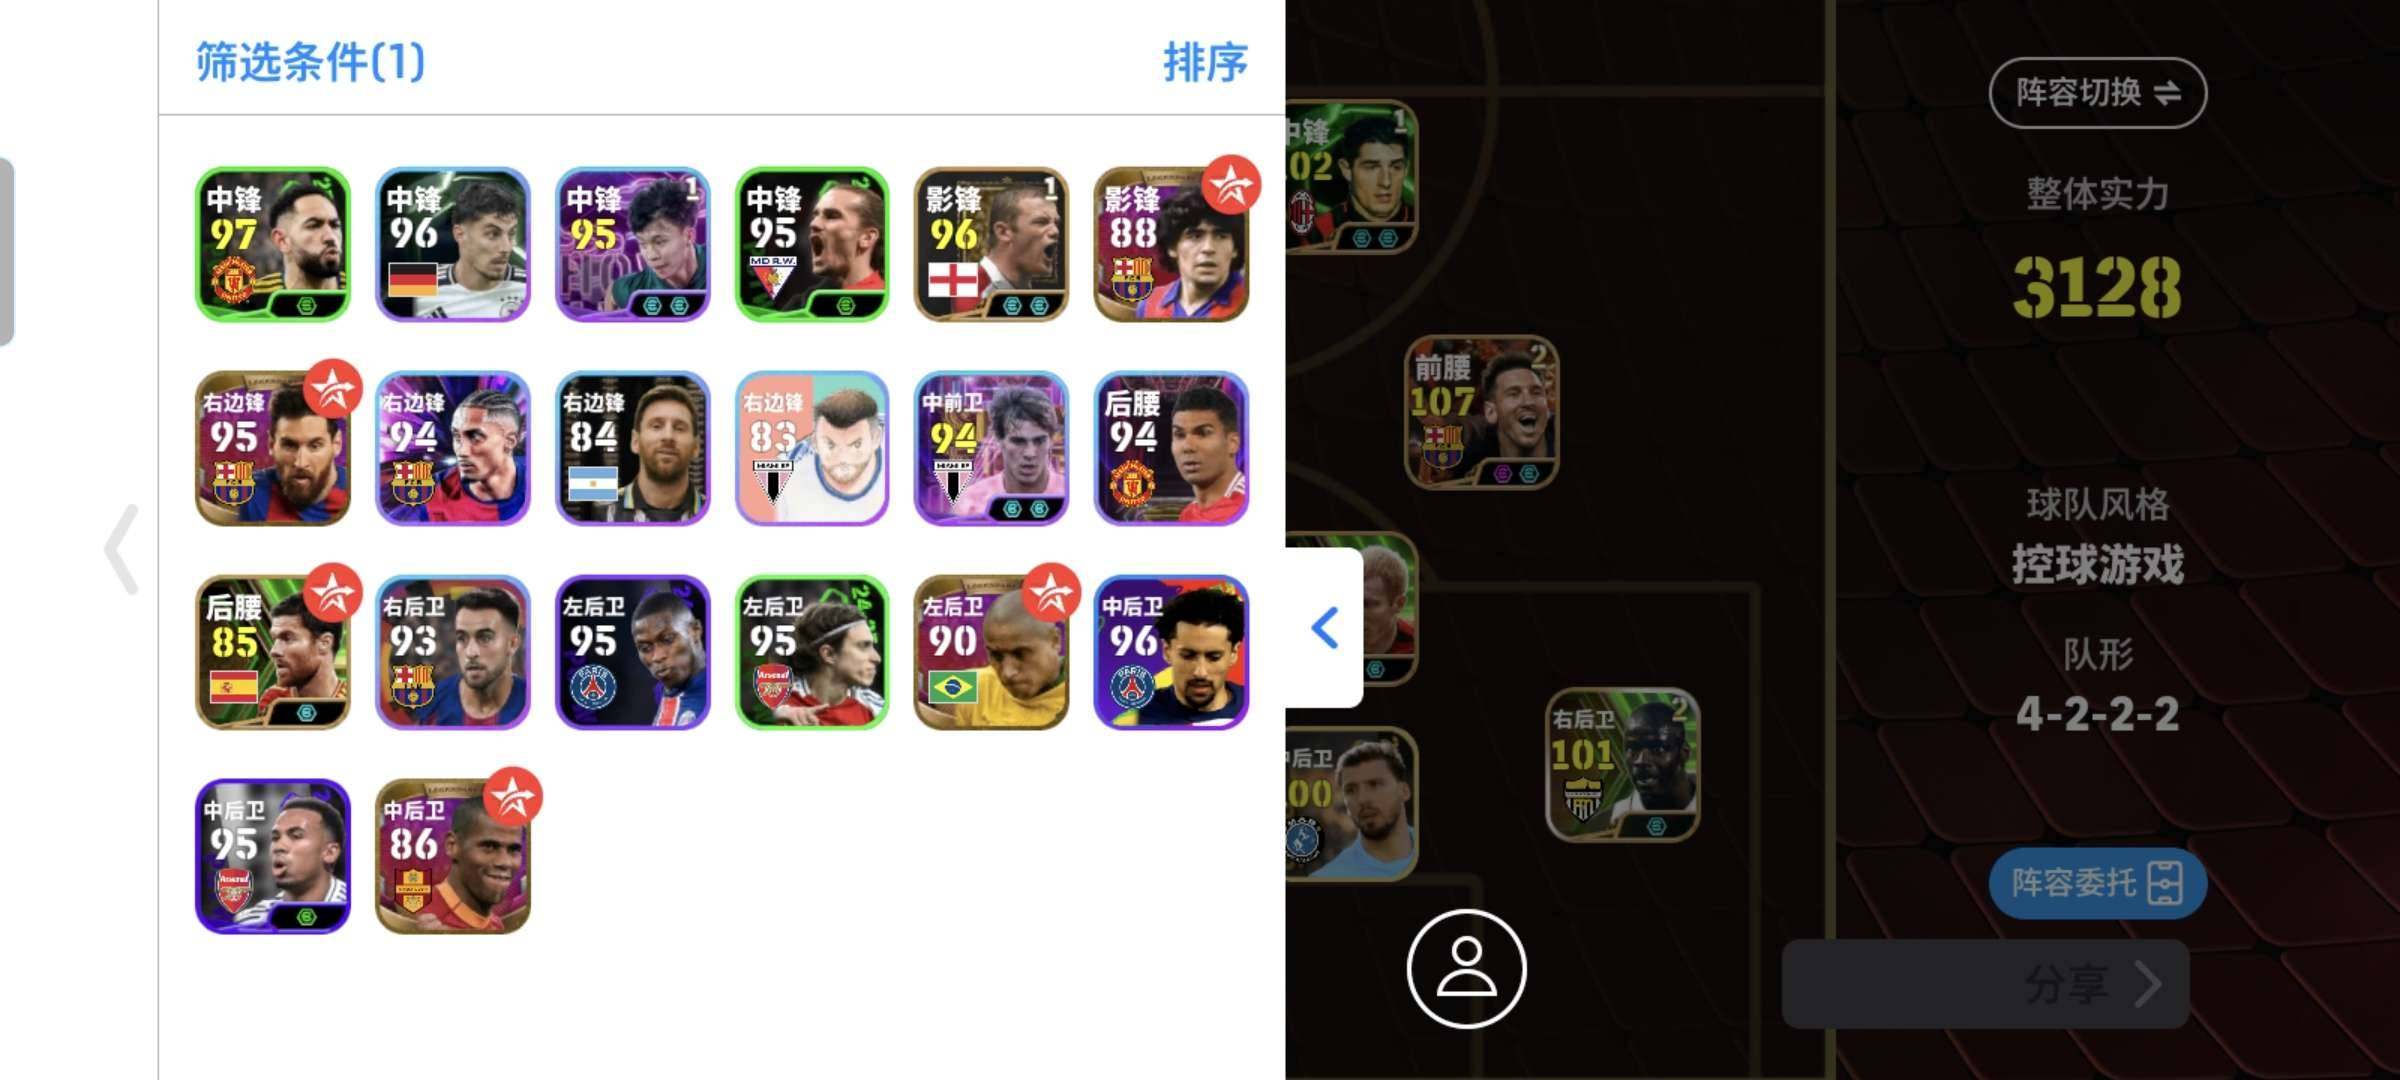Click the 阵容切换 lineup switch button
The image size is (2400, 1080).
[x=2097, y=93]
